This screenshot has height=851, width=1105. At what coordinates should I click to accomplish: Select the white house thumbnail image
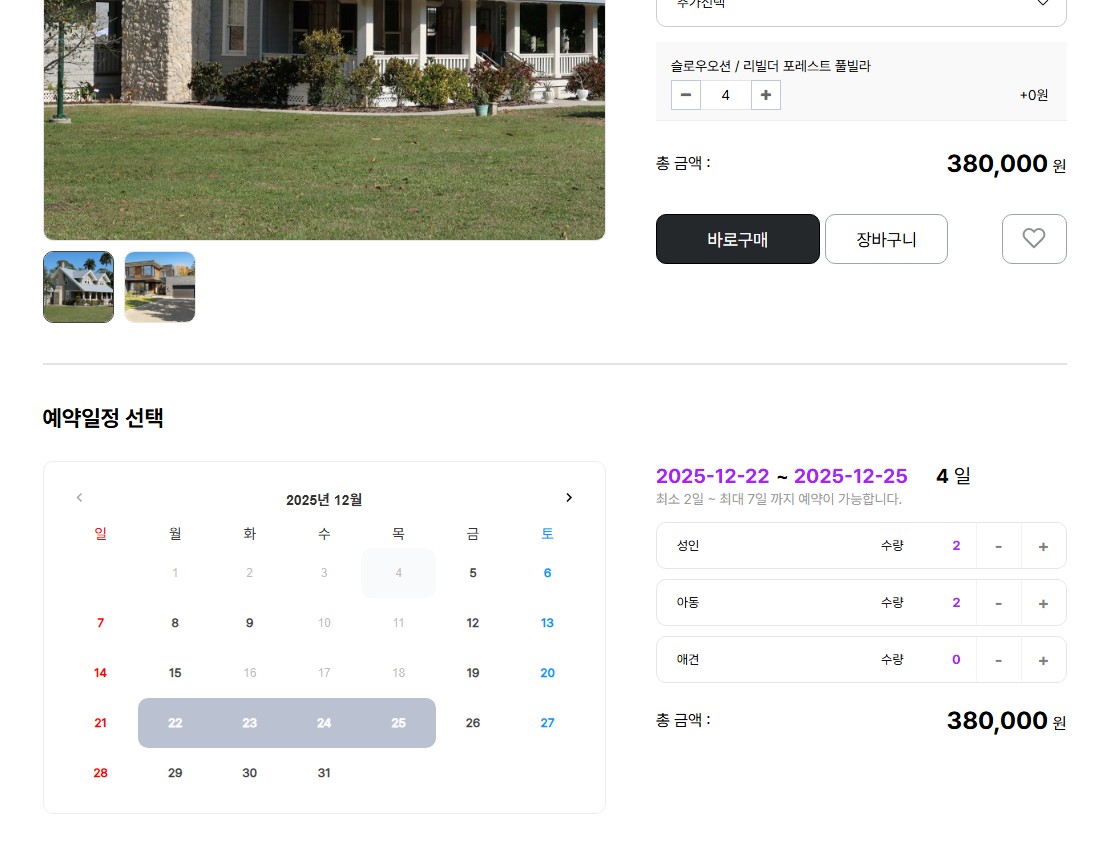78,287
